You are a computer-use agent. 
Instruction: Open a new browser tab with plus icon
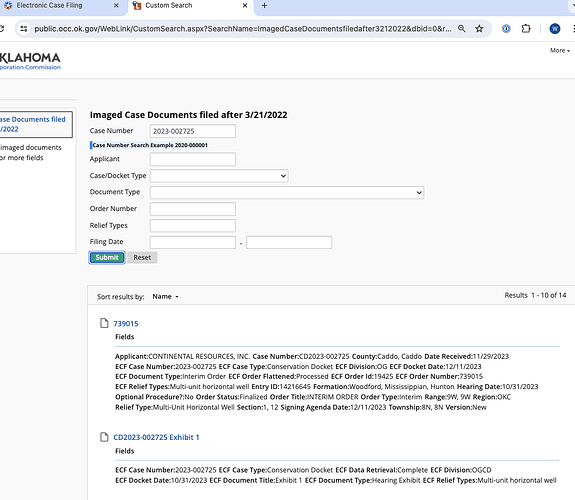pos(264,6)
